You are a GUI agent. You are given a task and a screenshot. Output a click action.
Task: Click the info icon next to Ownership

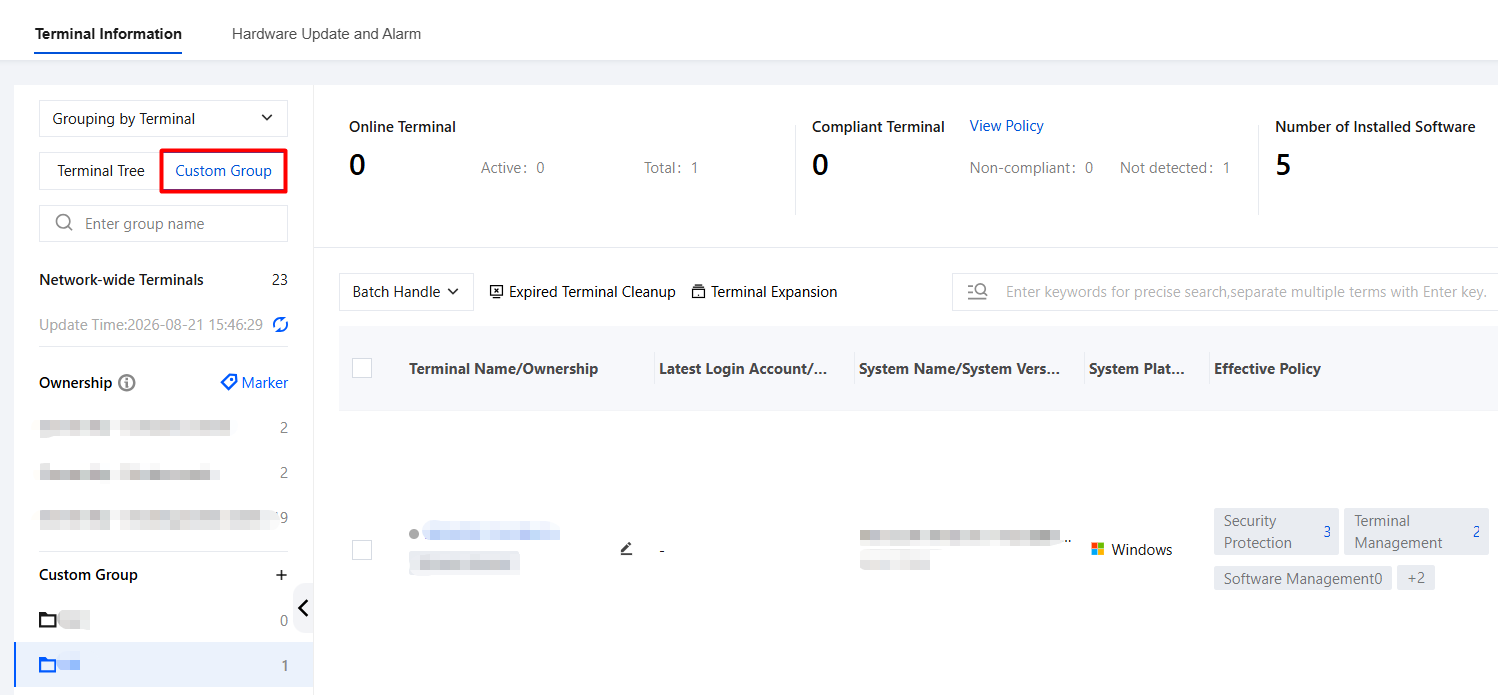click(x=127, y=383)
